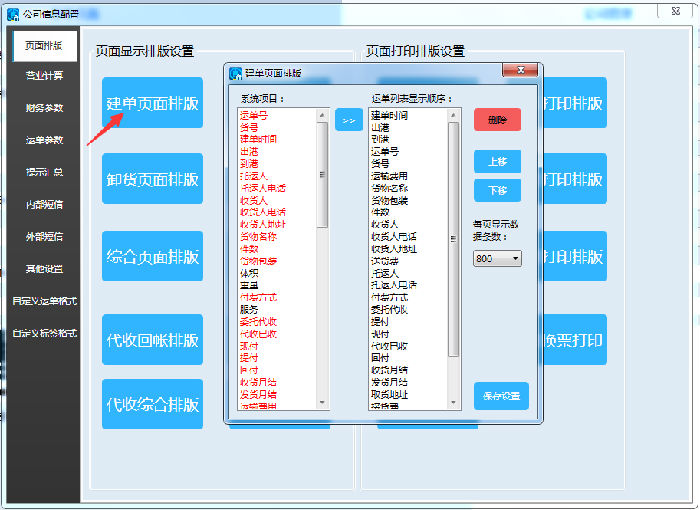
Task: Click the 下移 move-down button
Action: click(x=497, y=190)
